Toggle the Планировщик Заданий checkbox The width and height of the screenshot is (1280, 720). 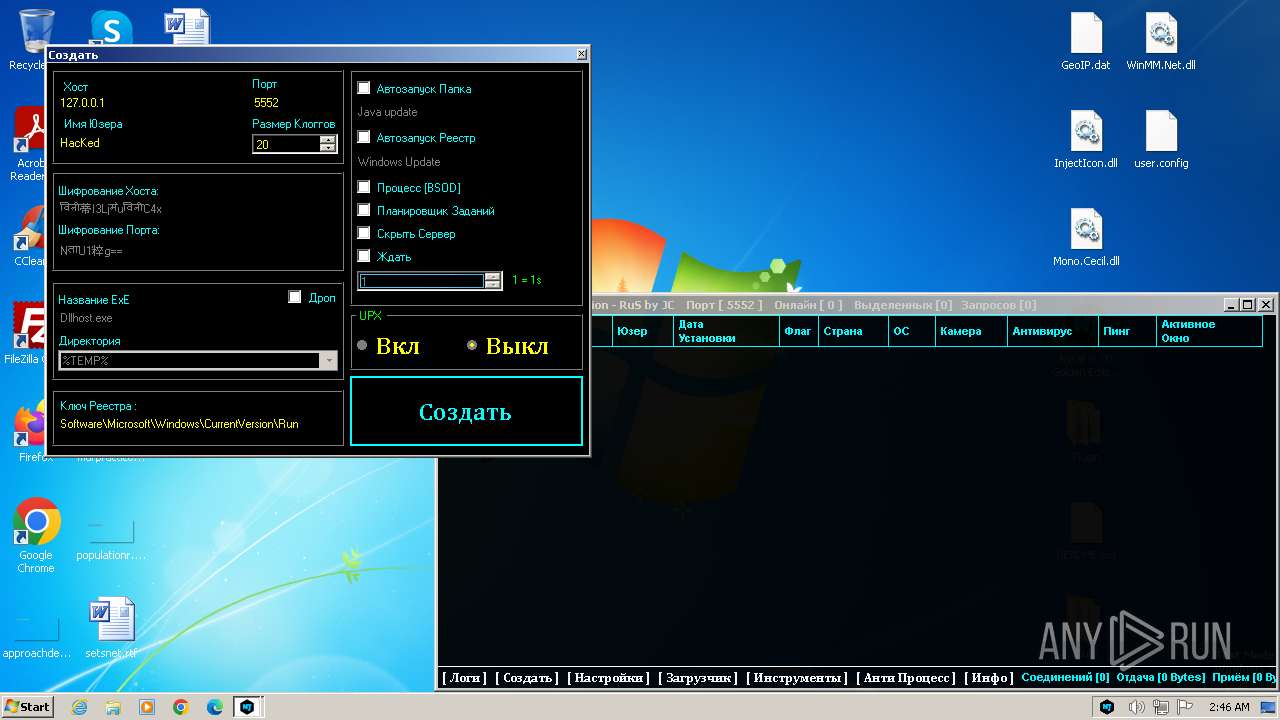tap(364, 210)
